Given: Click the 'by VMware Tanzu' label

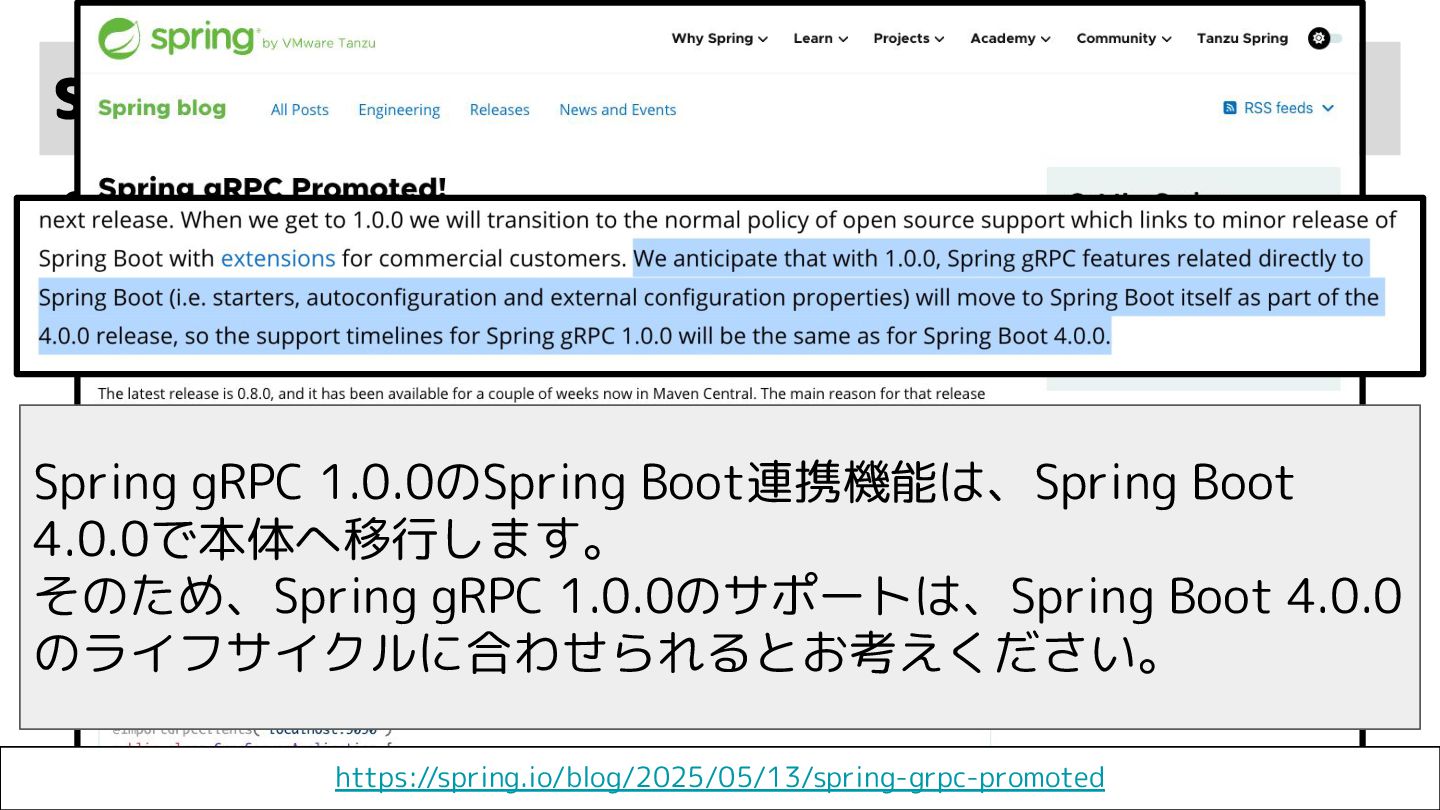Looking at the screenshot, I should click(x=319, y=43).
